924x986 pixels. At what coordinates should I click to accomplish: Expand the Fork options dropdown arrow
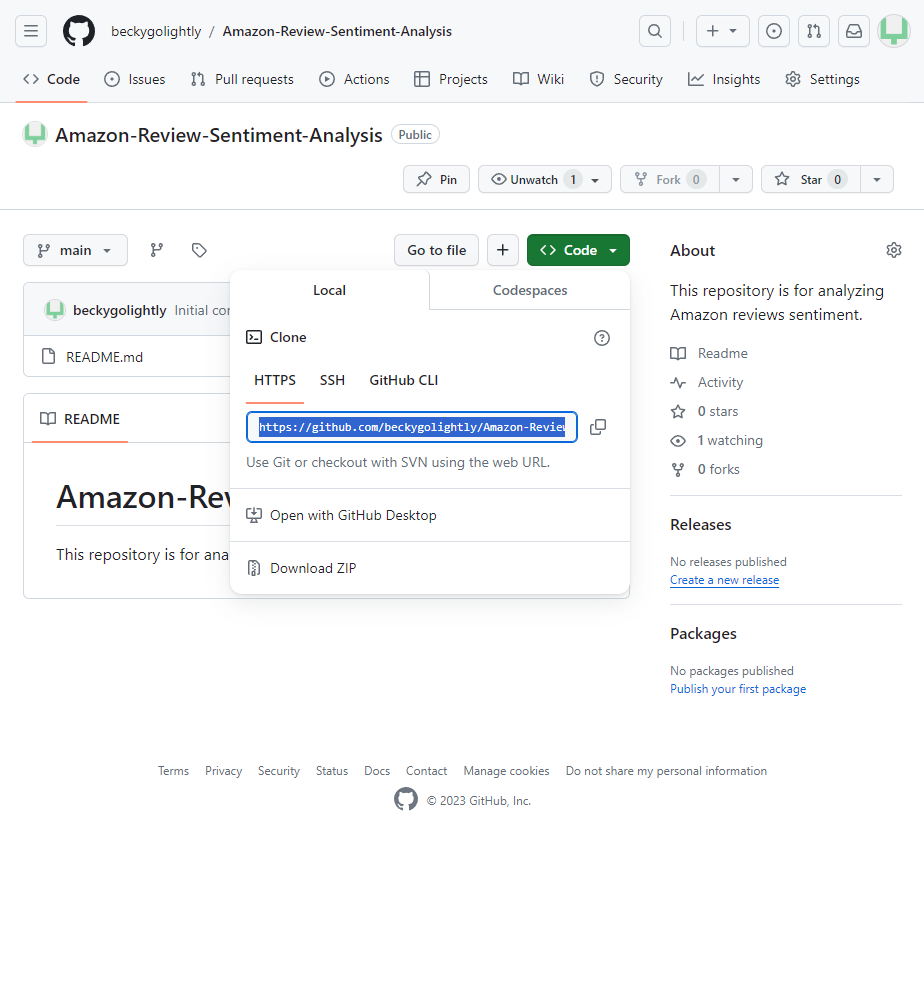pyautogui.click(x=736, y=180)
